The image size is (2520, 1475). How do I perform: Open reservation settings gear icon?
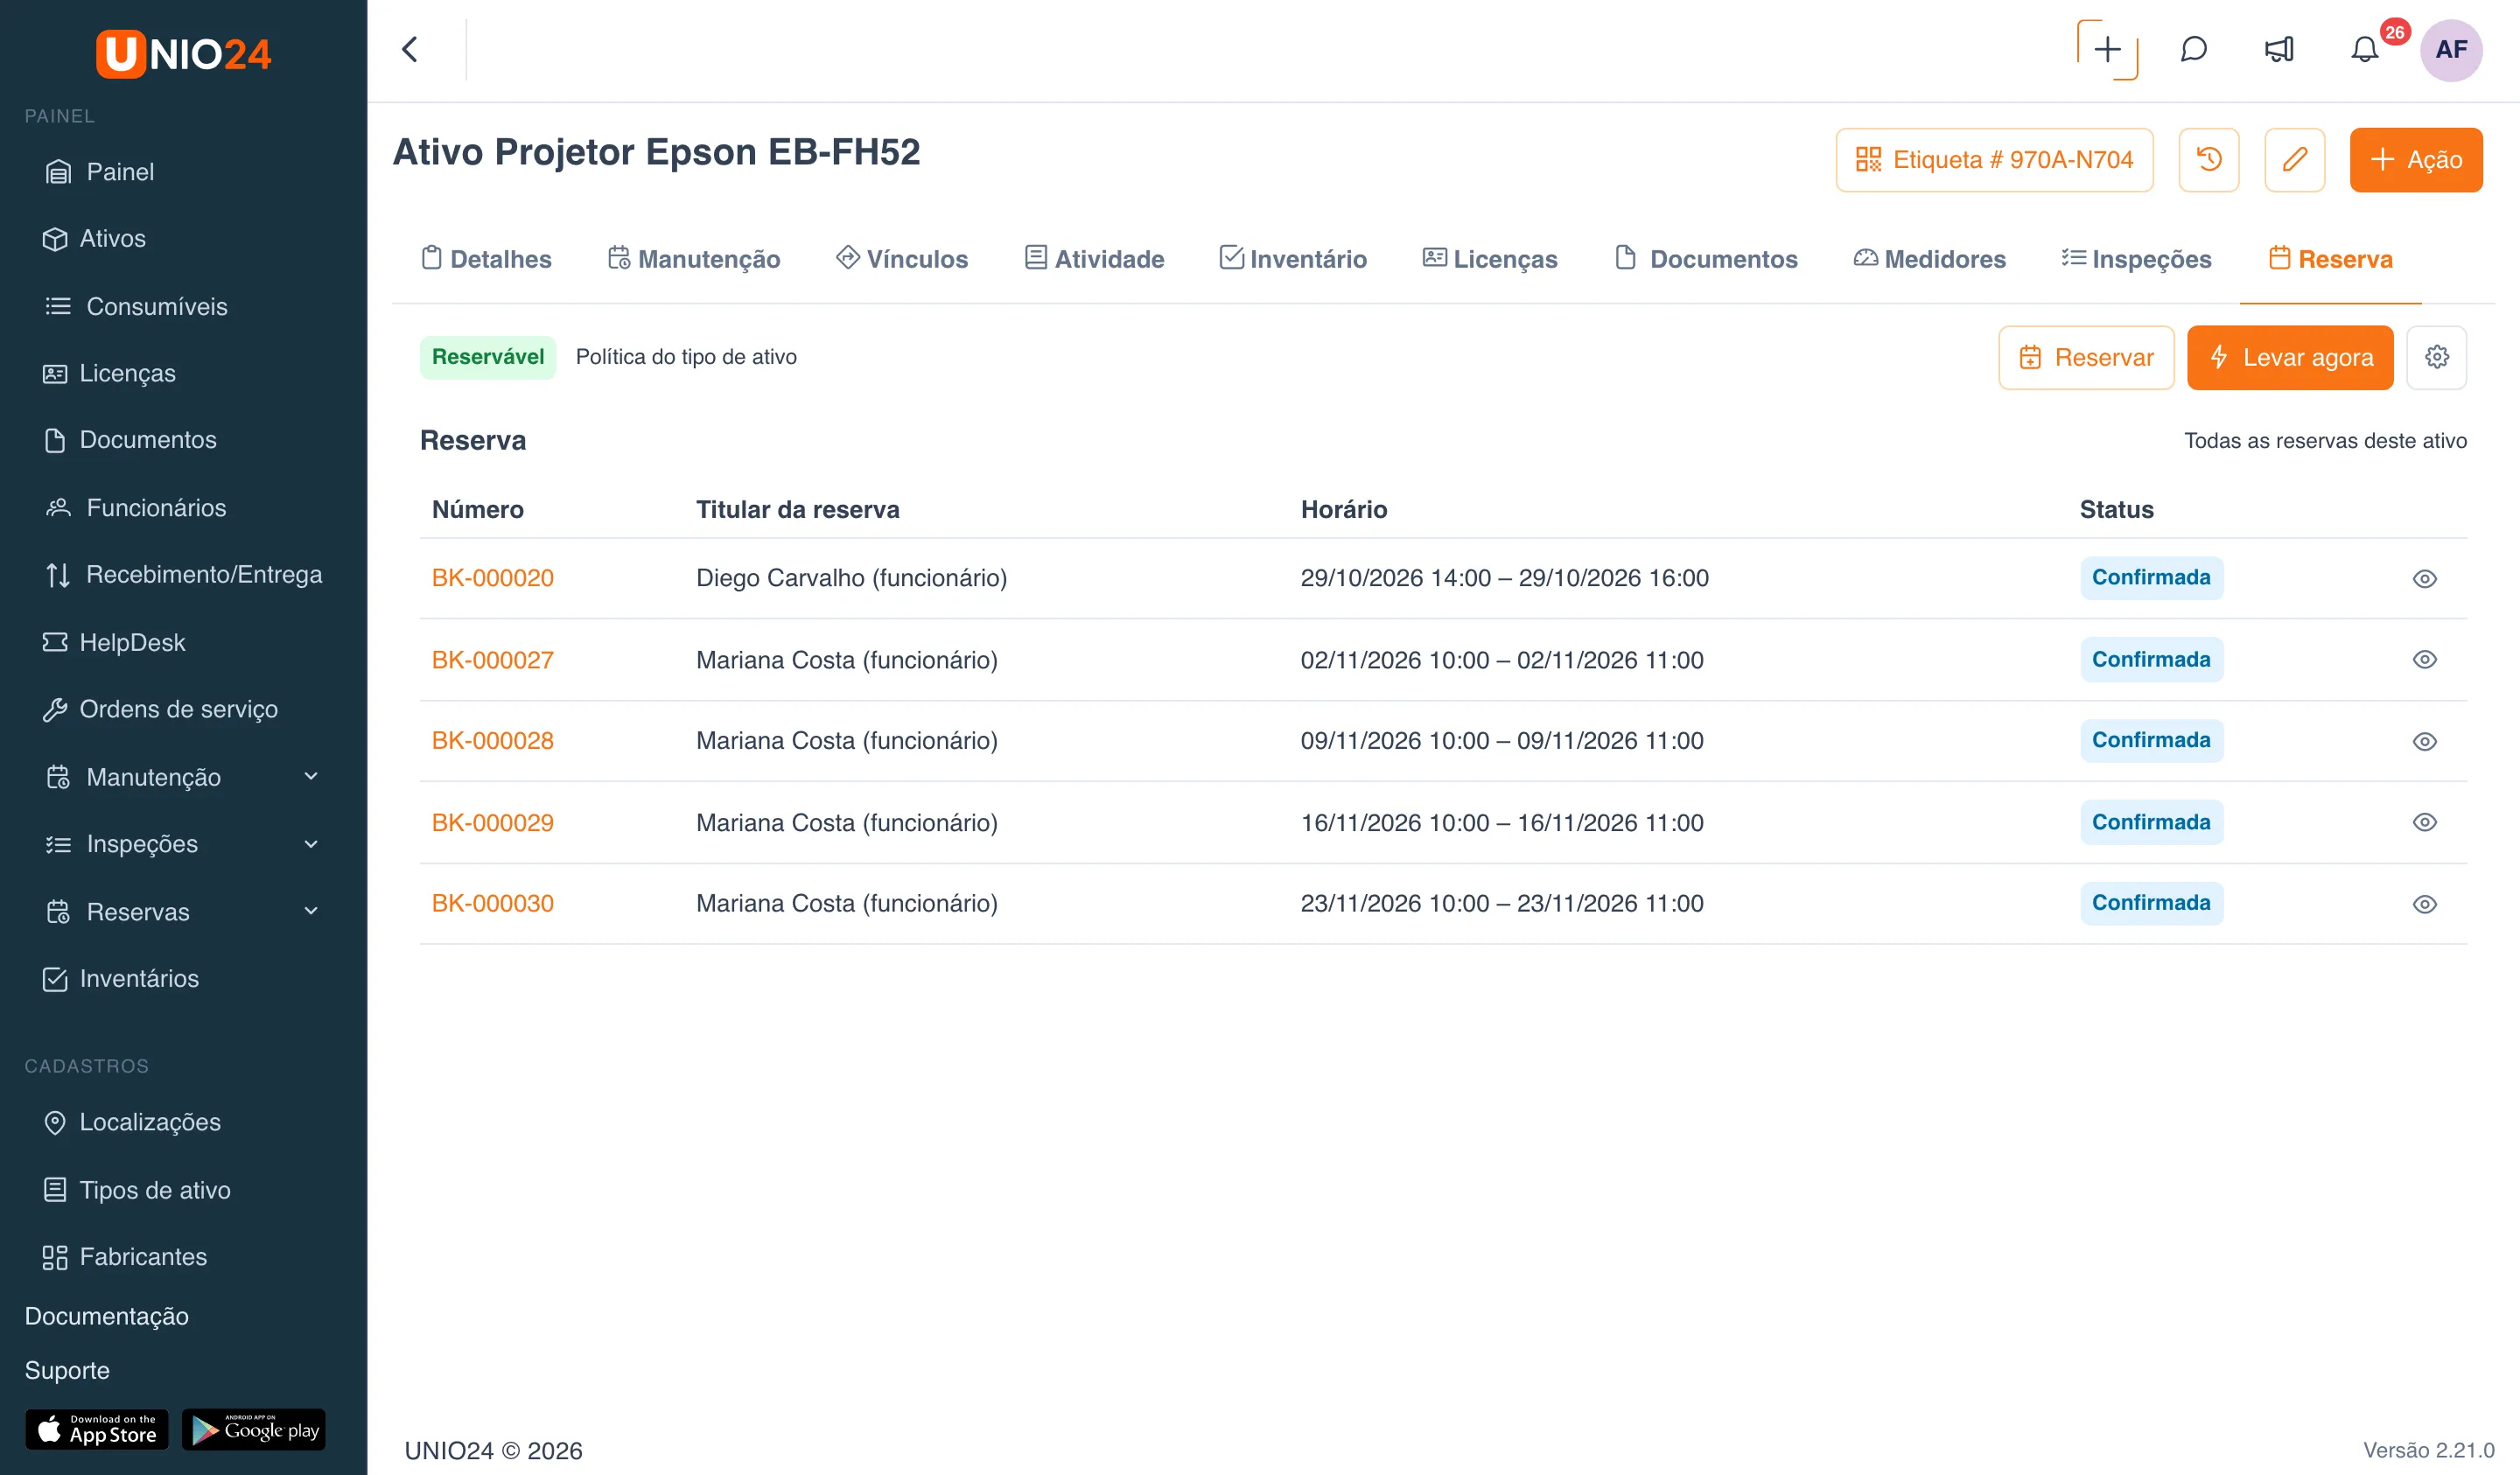coord(2436,357)
